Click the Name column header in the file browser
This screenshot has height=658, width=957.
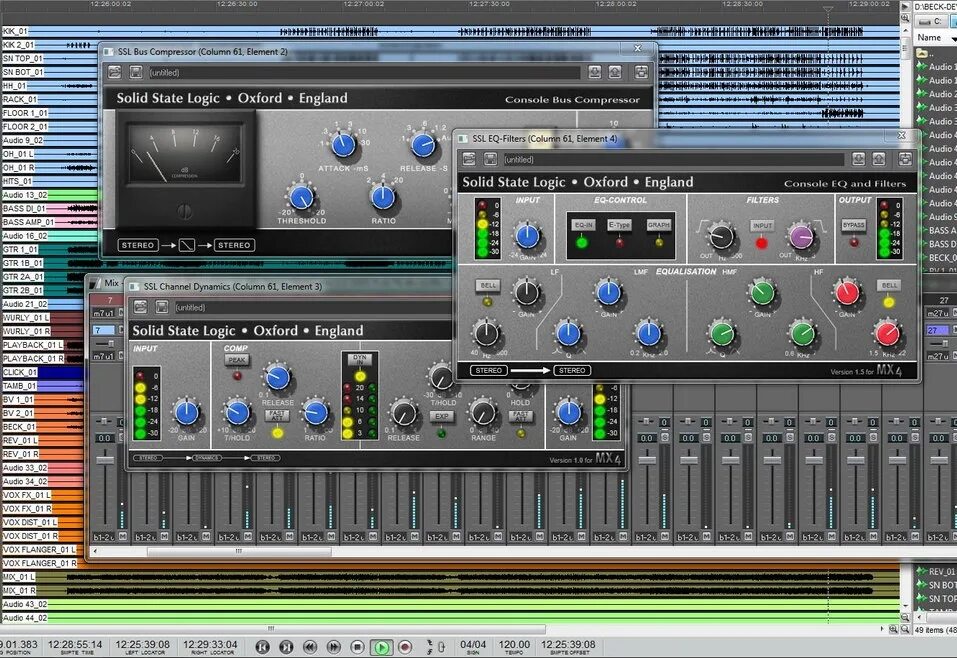929,37
